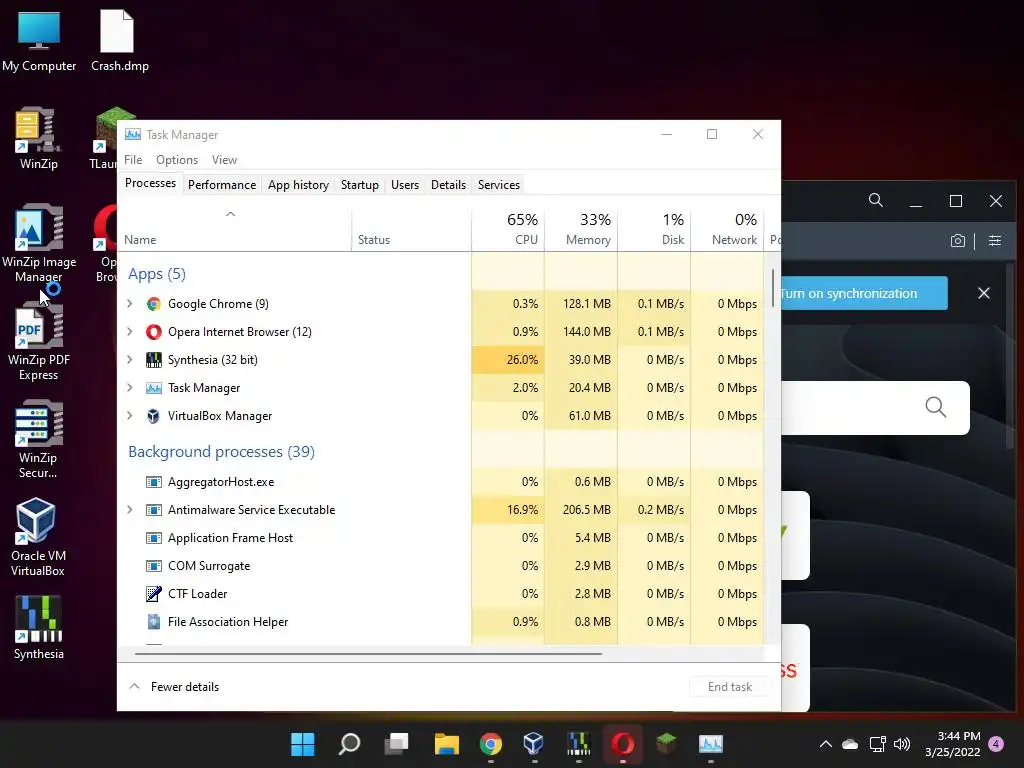Screen dimensions: 1024x768
Task: Open the Opera easy setup sliders icon
Action: [995, 240]
